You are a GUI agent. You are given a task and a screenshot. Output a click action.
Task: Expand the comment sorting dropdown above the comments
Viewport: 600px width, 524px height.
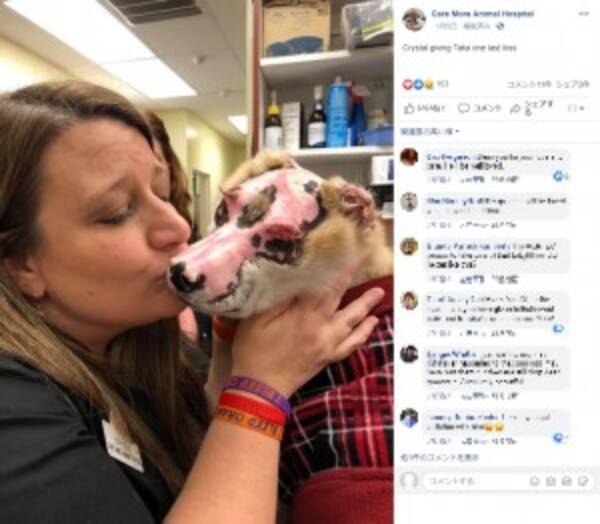[x=430, y=132]
